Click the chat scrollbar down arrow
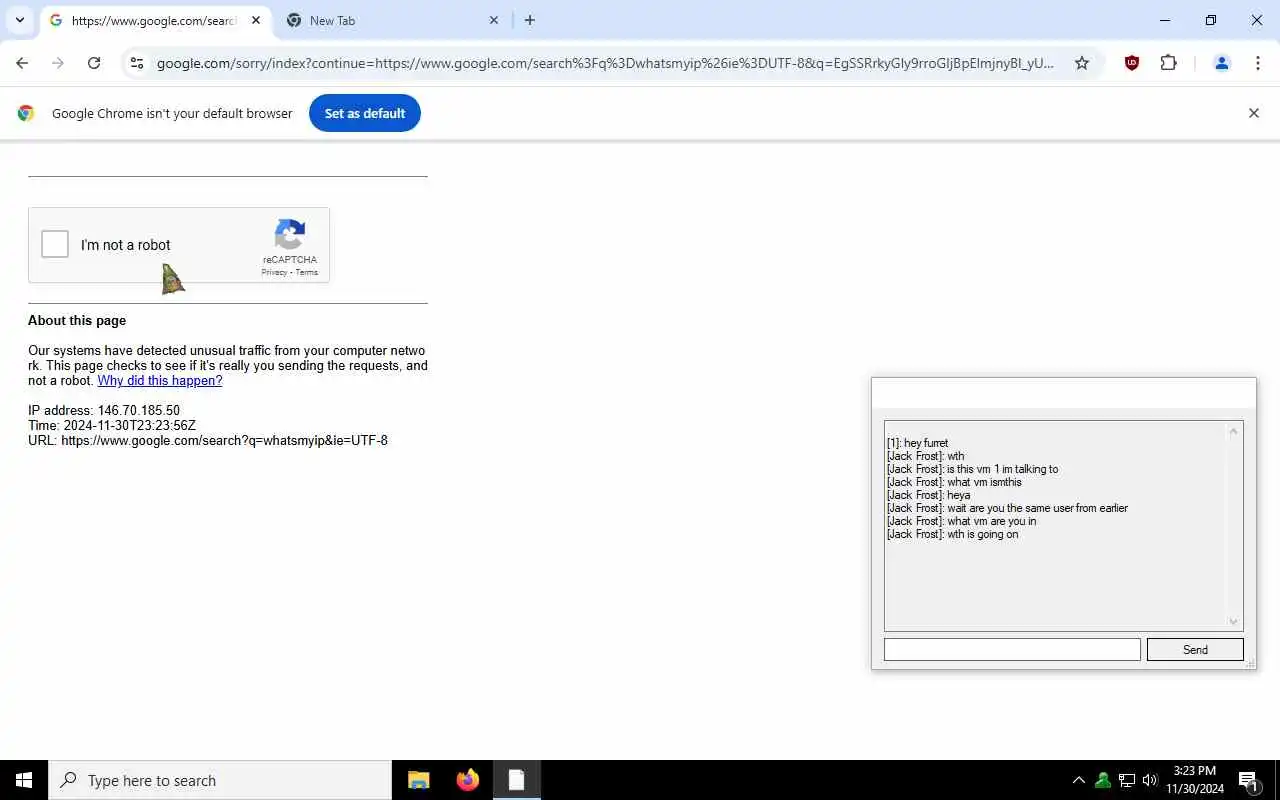The height and width of the screenshot is (800, 1280). point(1233,621)
